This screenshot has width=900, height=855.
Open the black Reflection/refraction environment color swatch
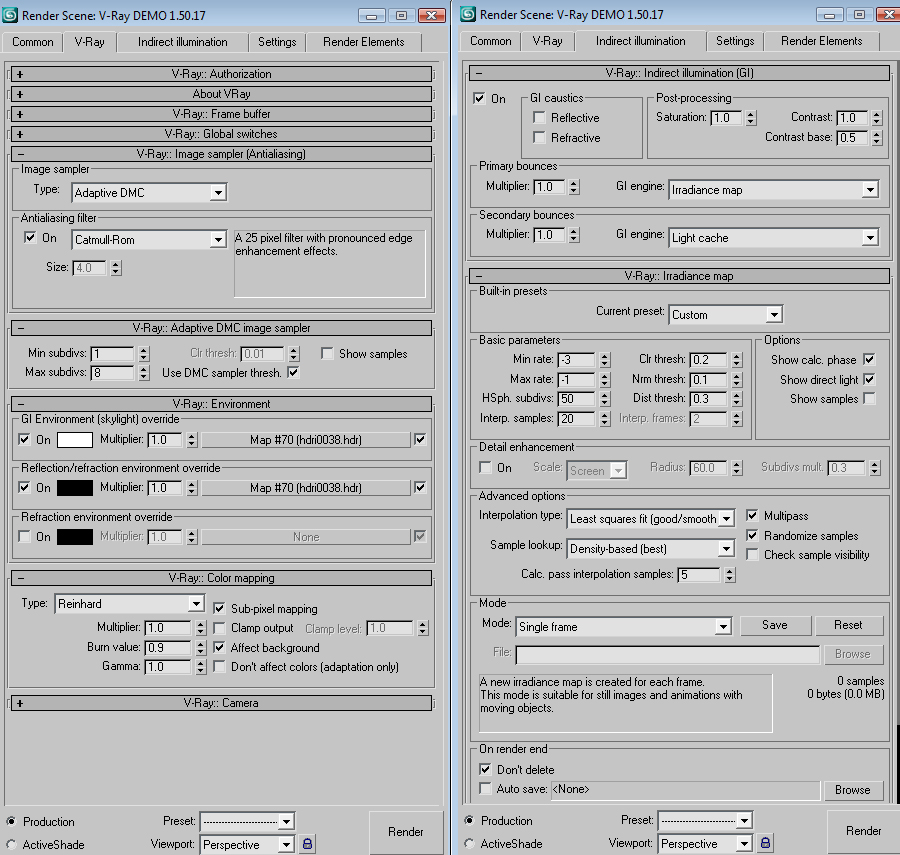pyautogui.click(x=75, y=488)
